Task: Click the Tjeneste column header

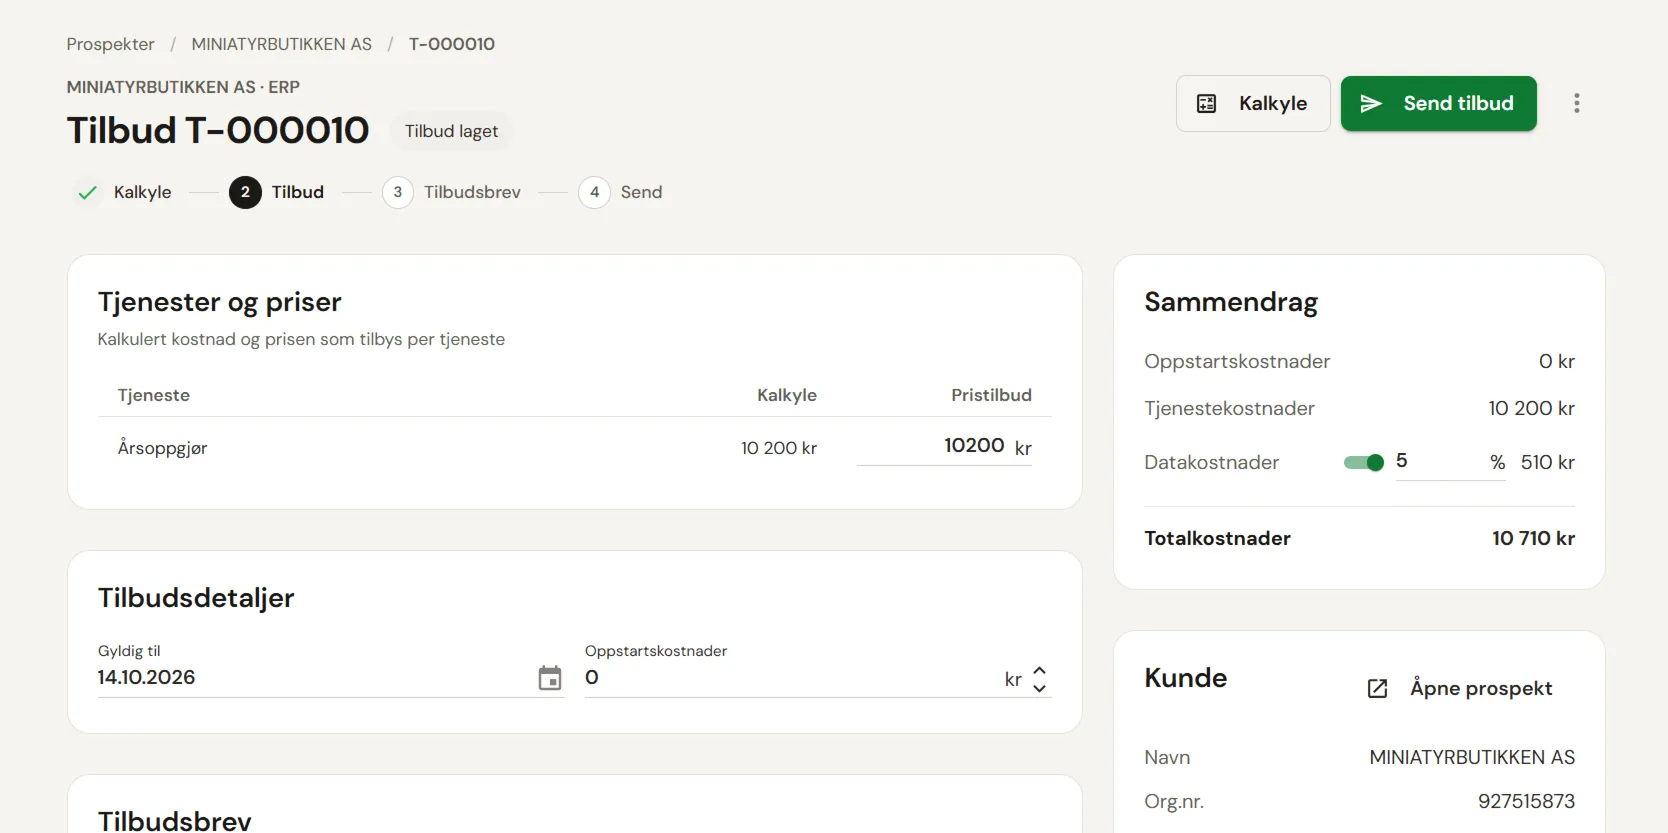Action: pos(154,395)
